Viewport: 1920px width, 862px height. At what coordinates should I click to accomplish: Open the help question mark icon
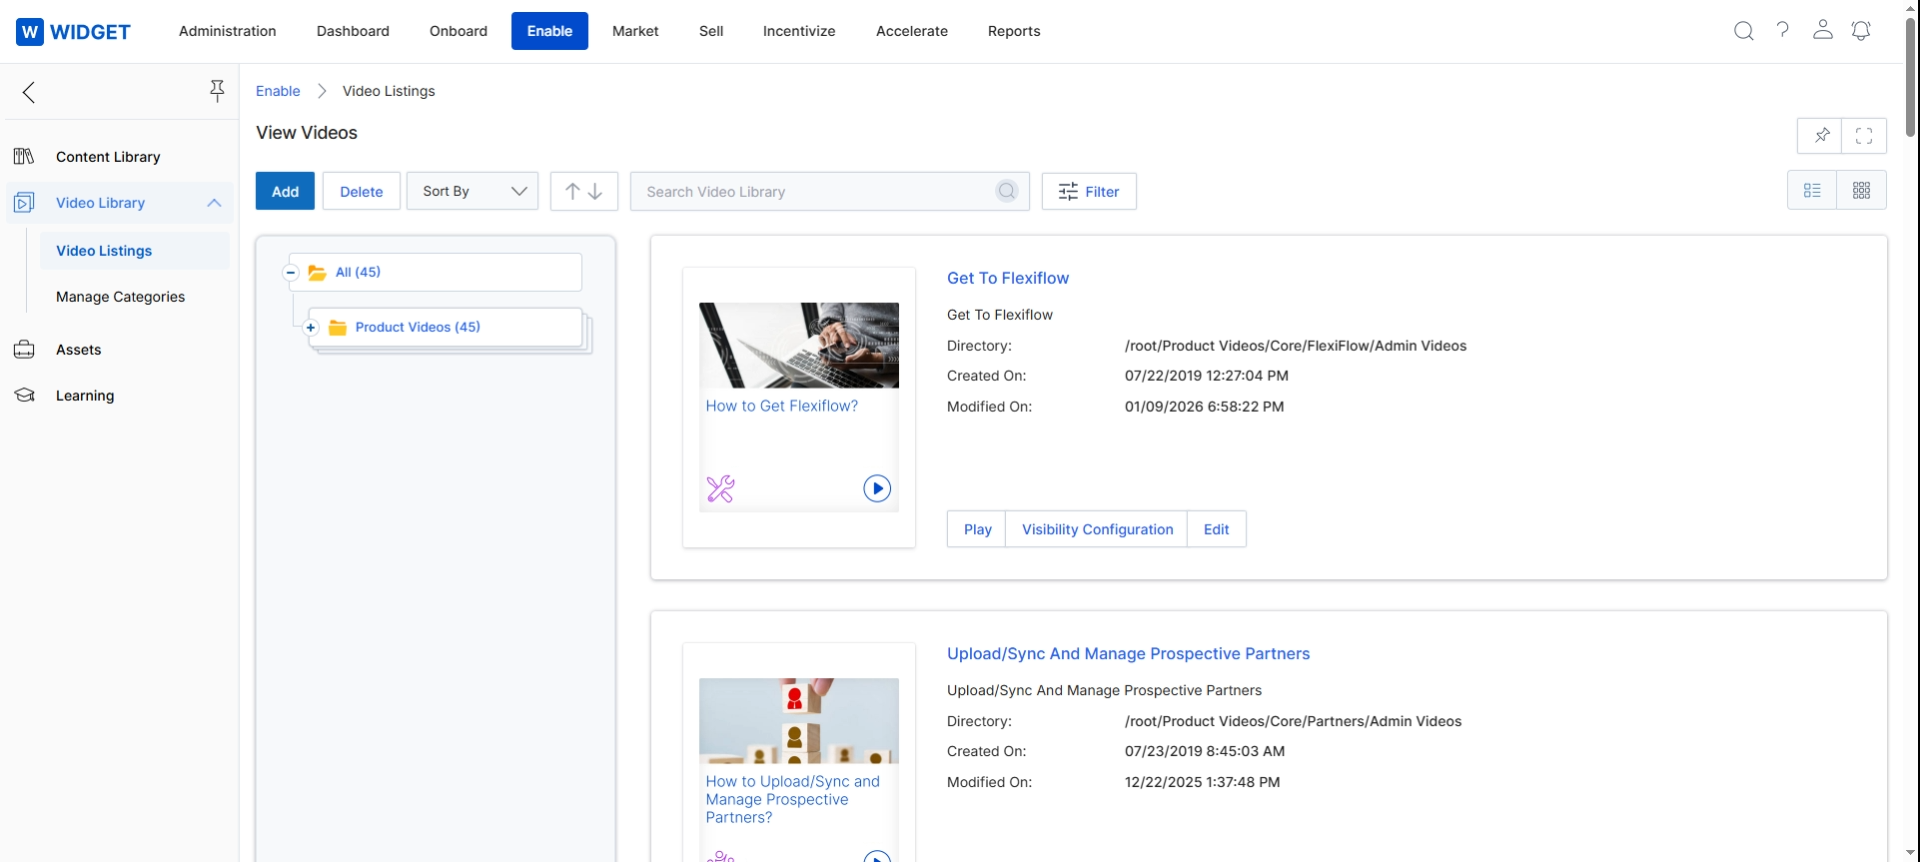pos(1783,30)
